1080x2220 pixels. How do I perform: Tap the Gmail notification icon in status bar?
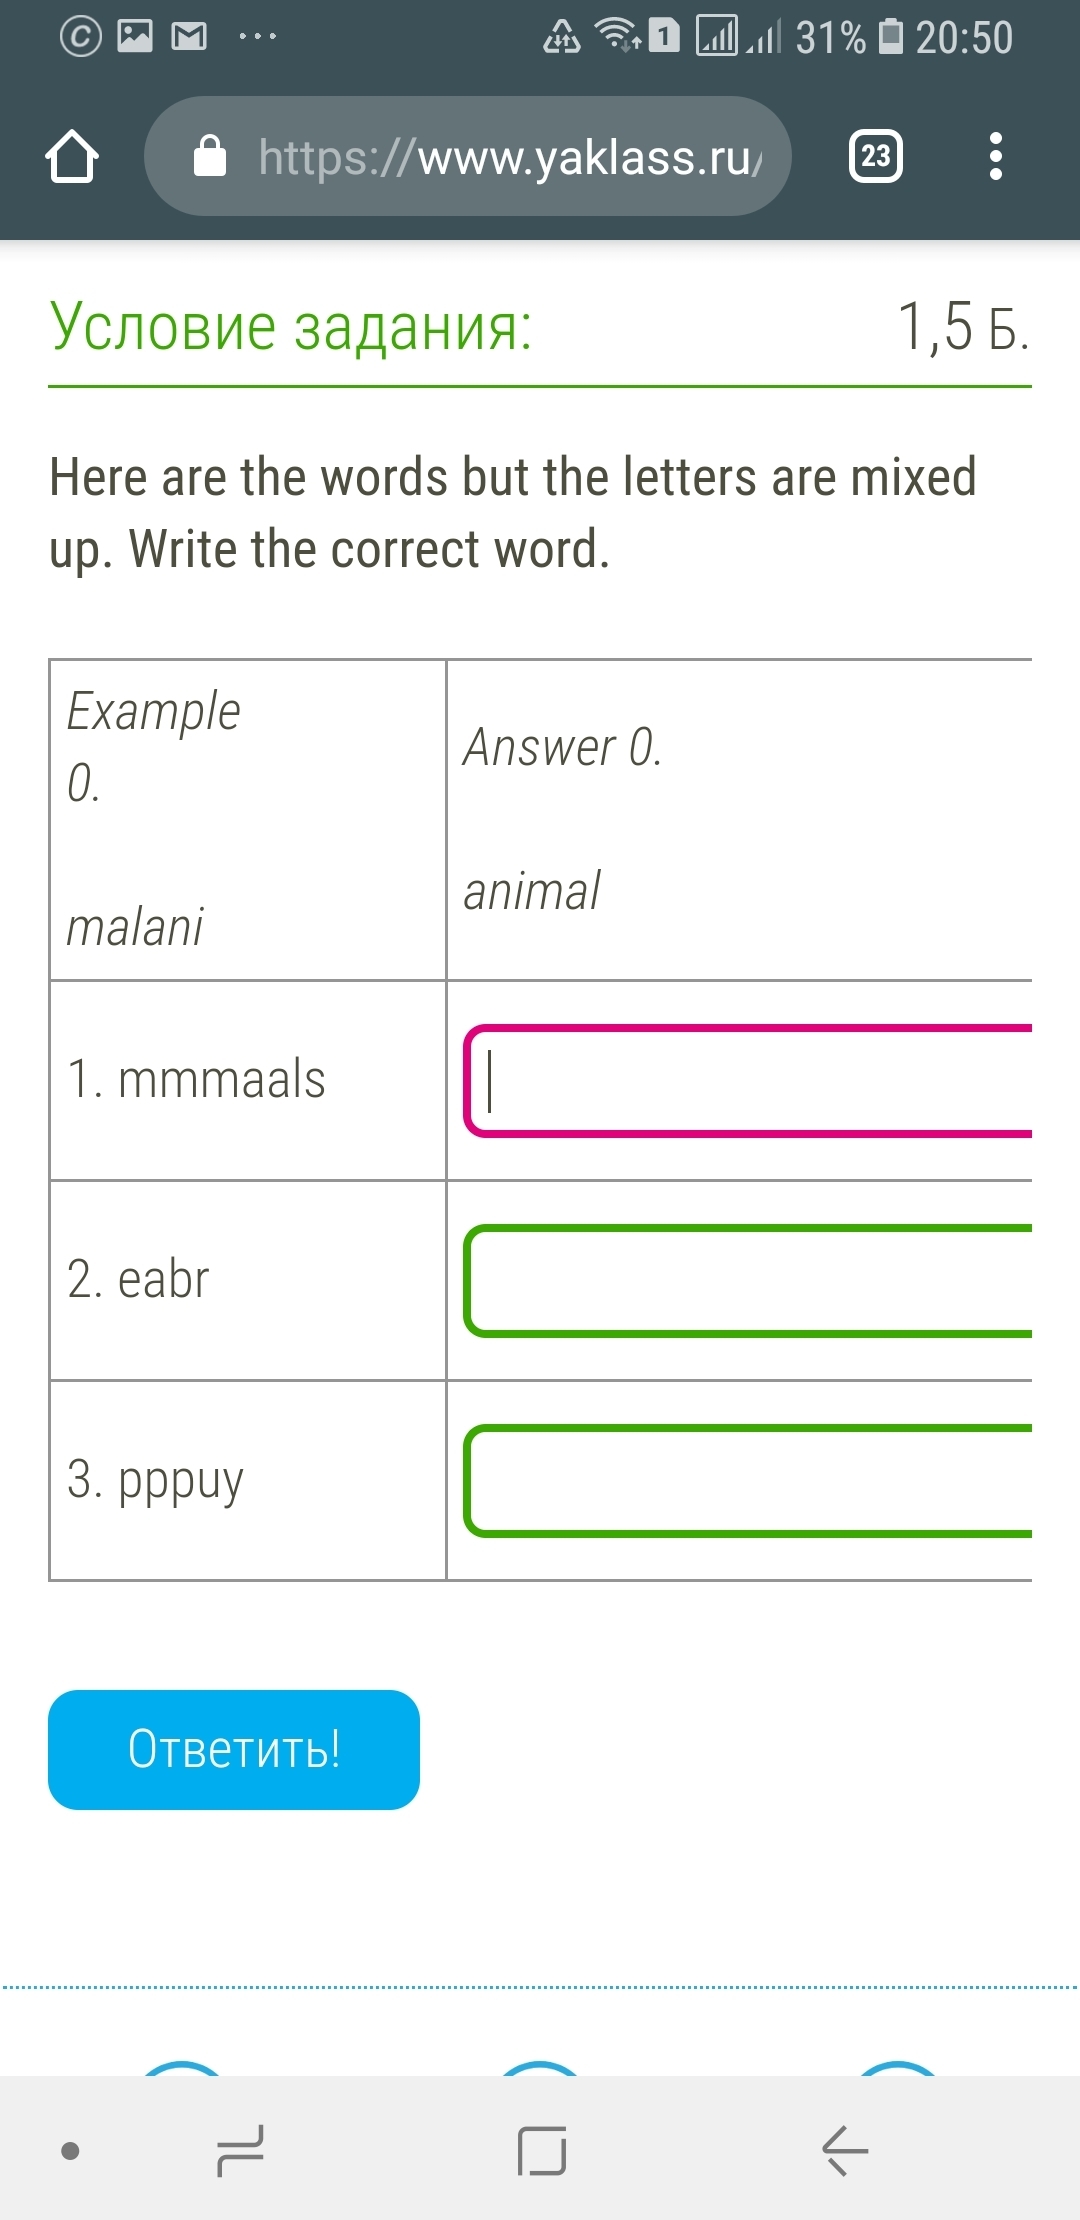189,37
